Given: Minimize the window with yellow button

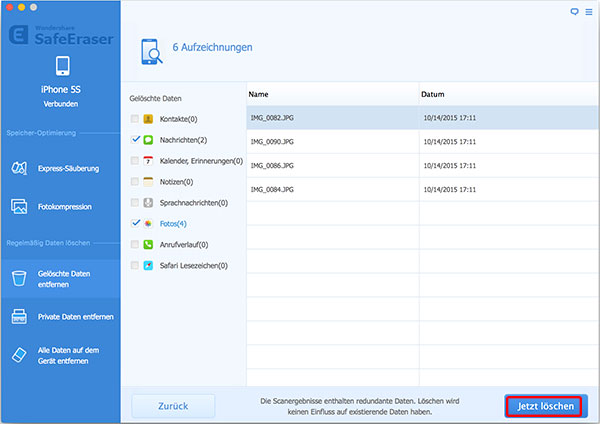Looking at the screenshot, I should (21, 7).
